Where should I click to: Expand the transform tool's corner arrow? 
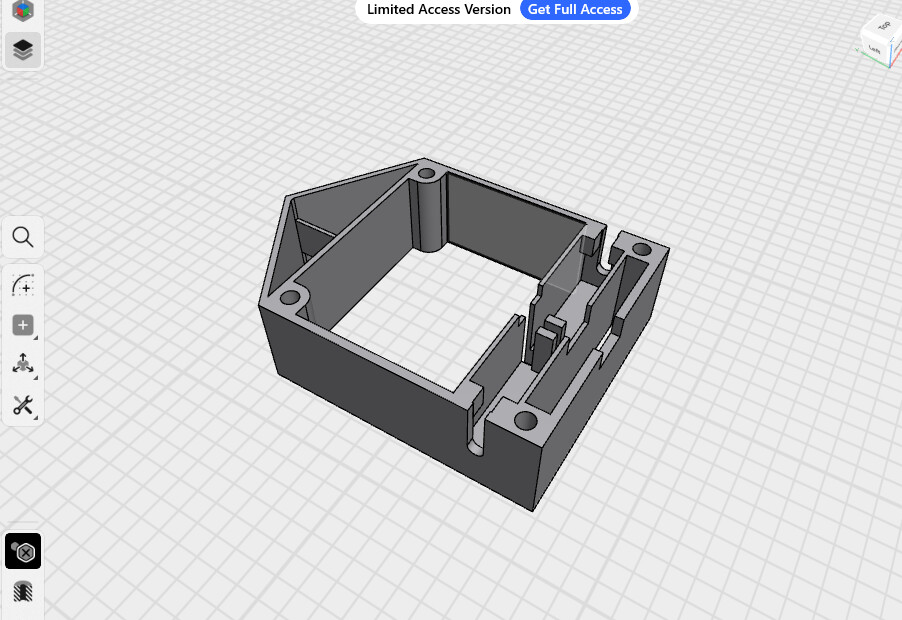(36, 378)
